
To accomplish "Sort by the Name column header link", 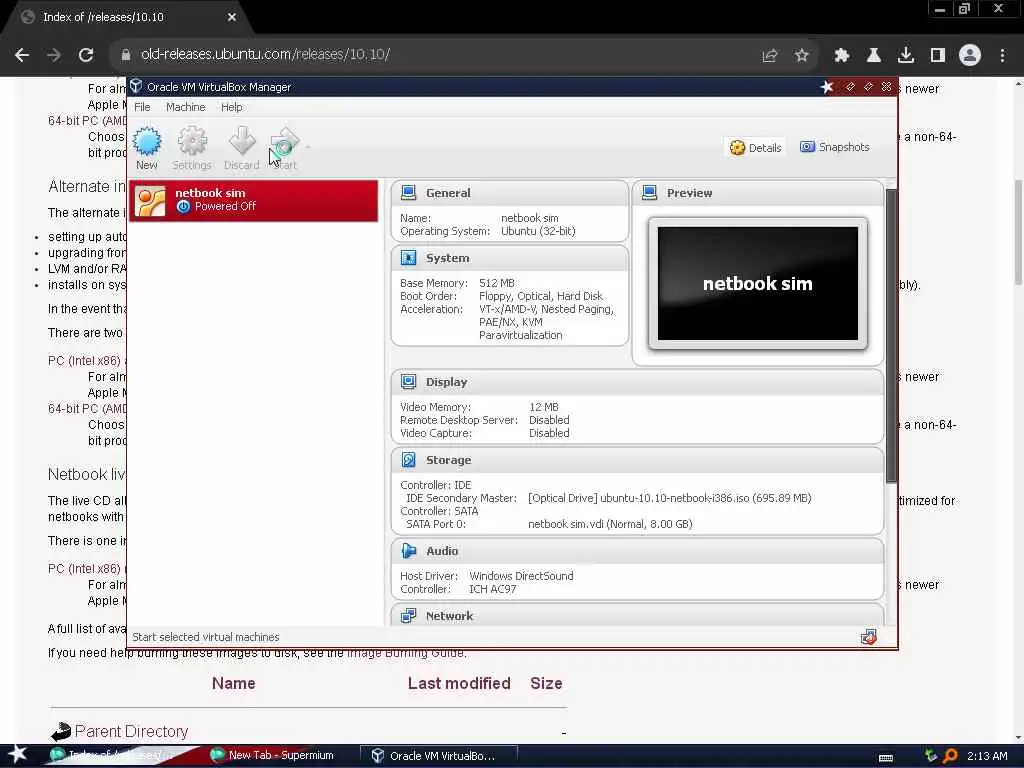I will pos(234,683).
